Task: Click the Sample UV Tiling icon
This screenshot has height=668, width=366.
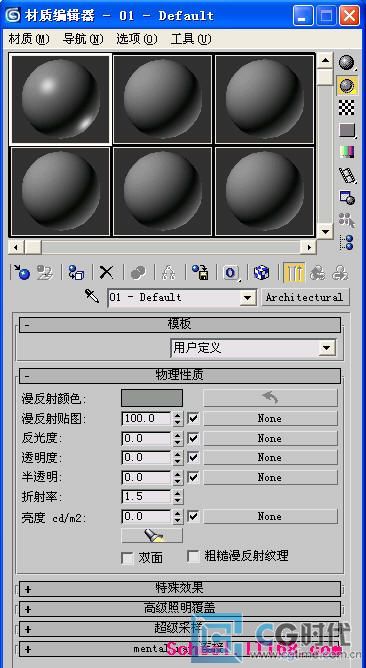Action: (346, 130)
